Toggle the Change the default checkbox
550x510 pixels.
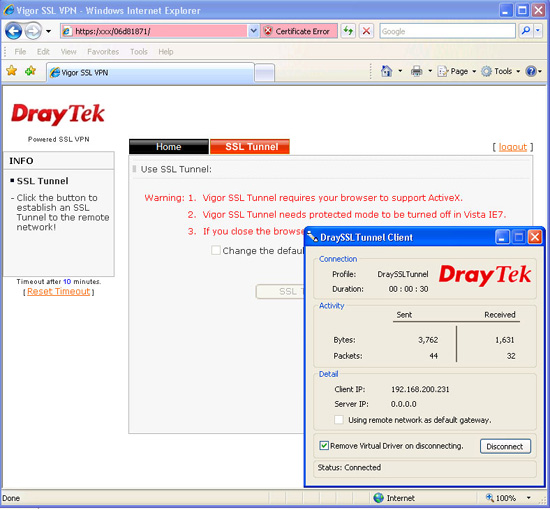click(x=216, y=250)
